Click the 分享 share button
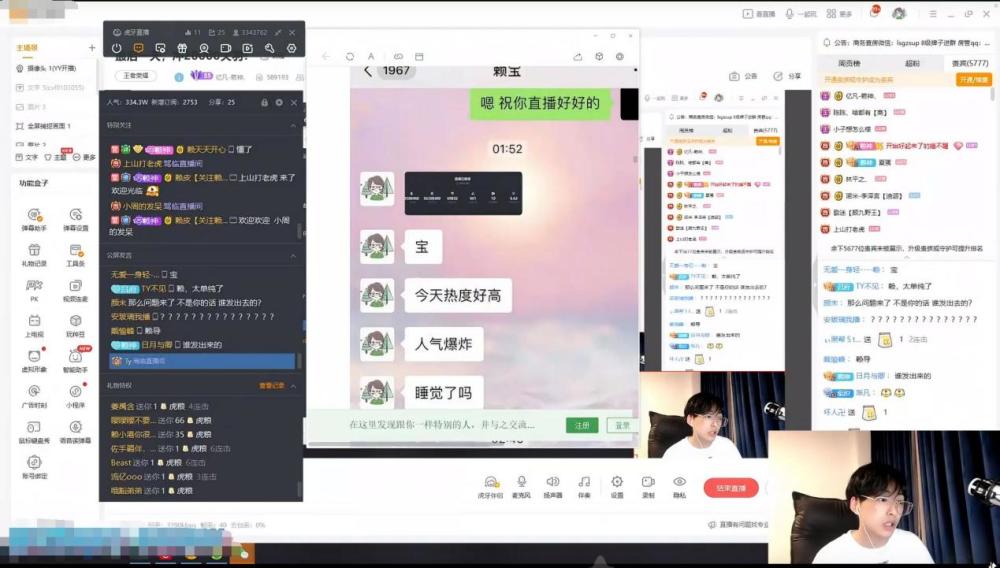 [787, 76]
